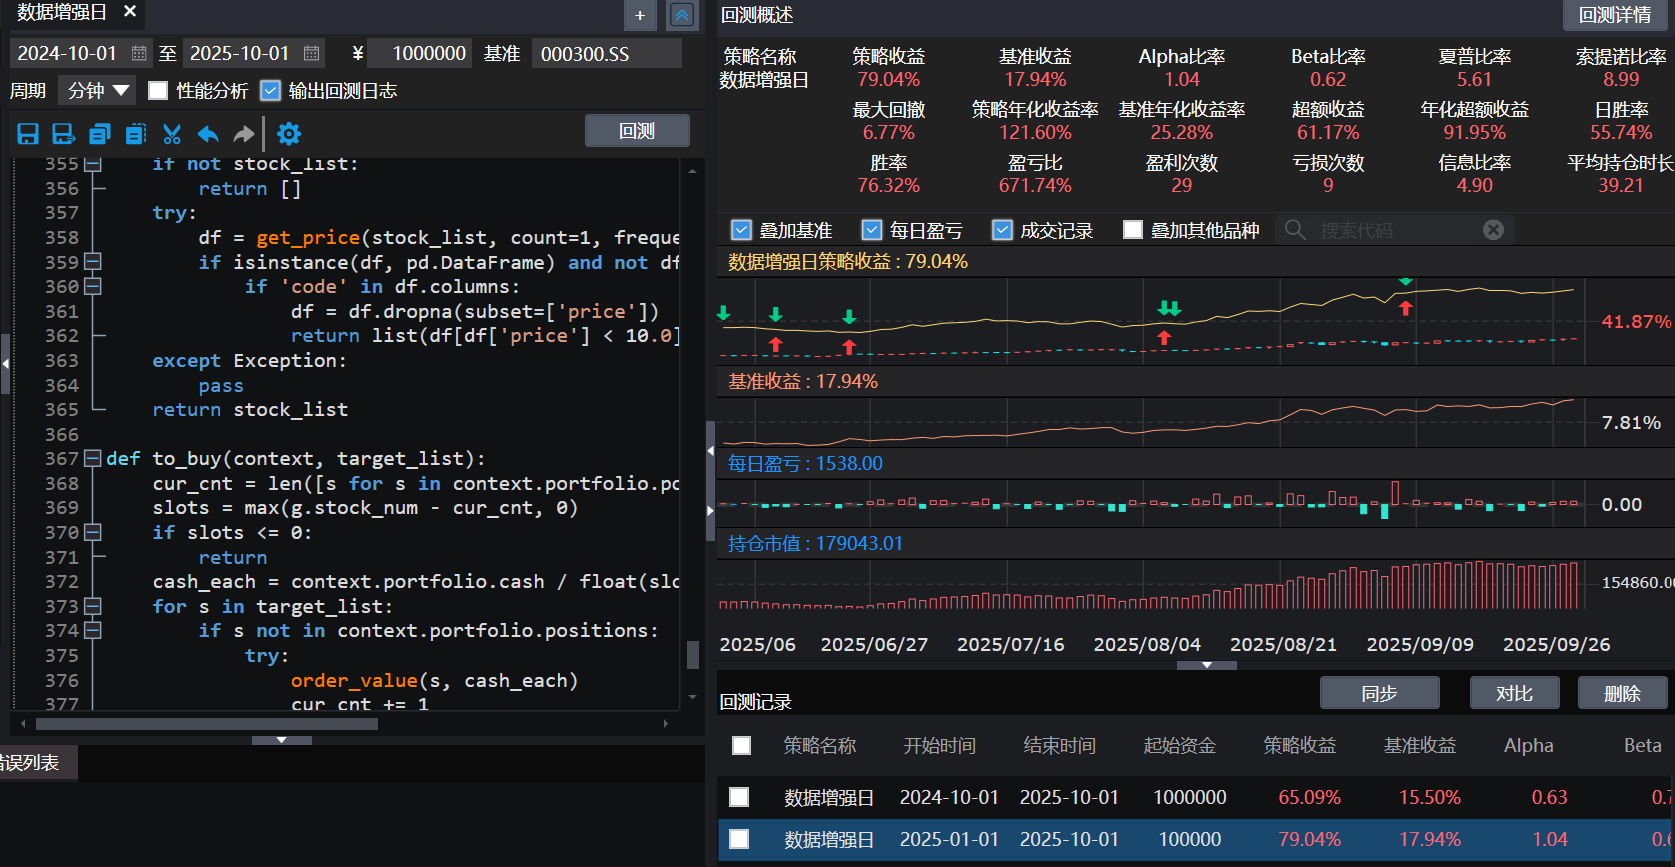This screenshot has width=1675, height=867.
Task: Toggle the 每日盈亏 checkbox
Action: tap(872, 230)
